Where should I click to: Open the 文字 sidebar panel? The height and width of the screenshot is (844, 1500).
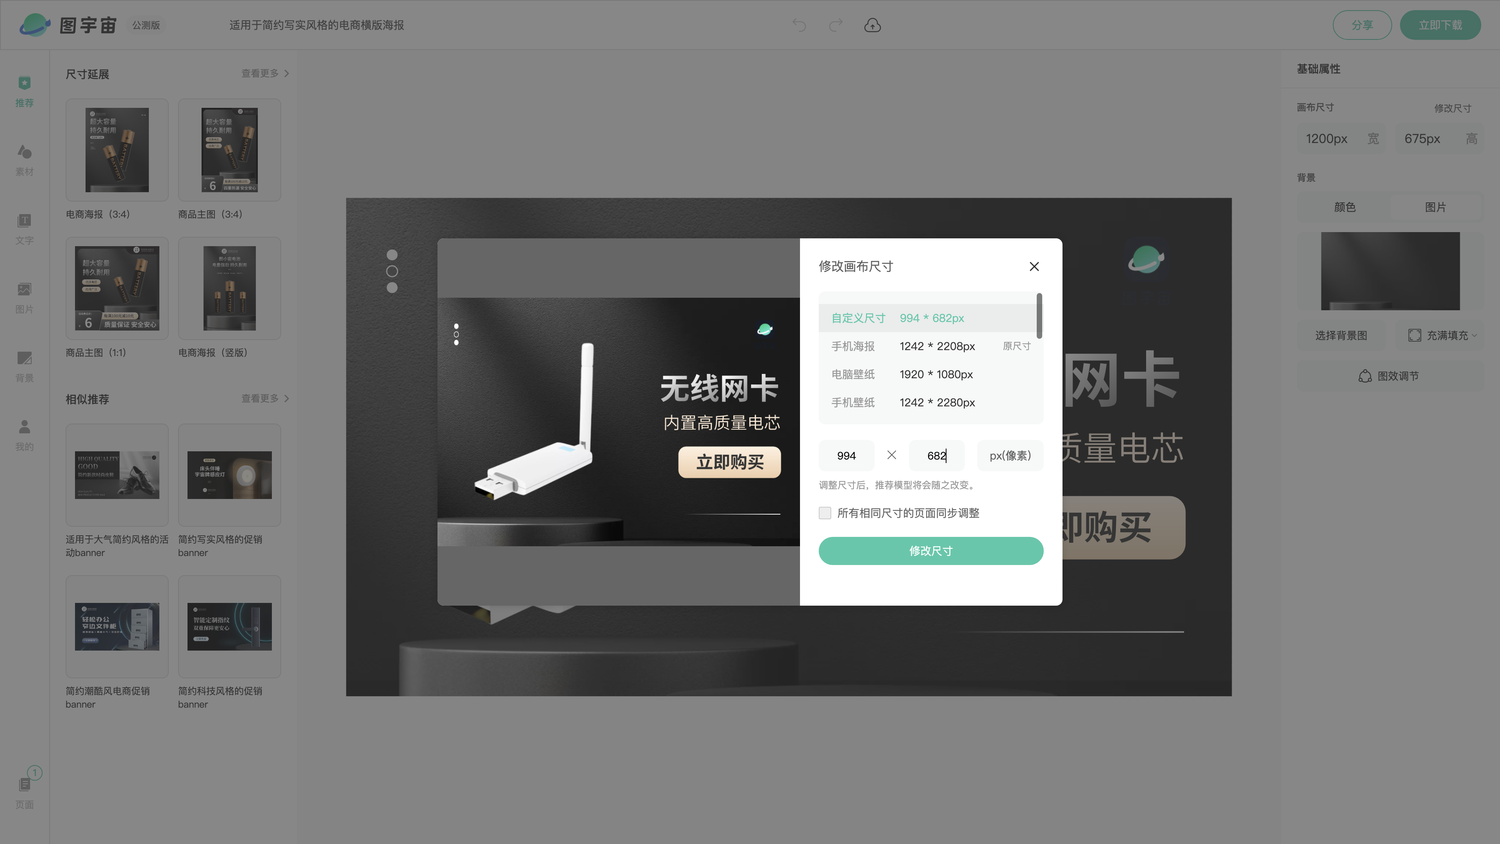pyautogui.click(x=24, y=229)
